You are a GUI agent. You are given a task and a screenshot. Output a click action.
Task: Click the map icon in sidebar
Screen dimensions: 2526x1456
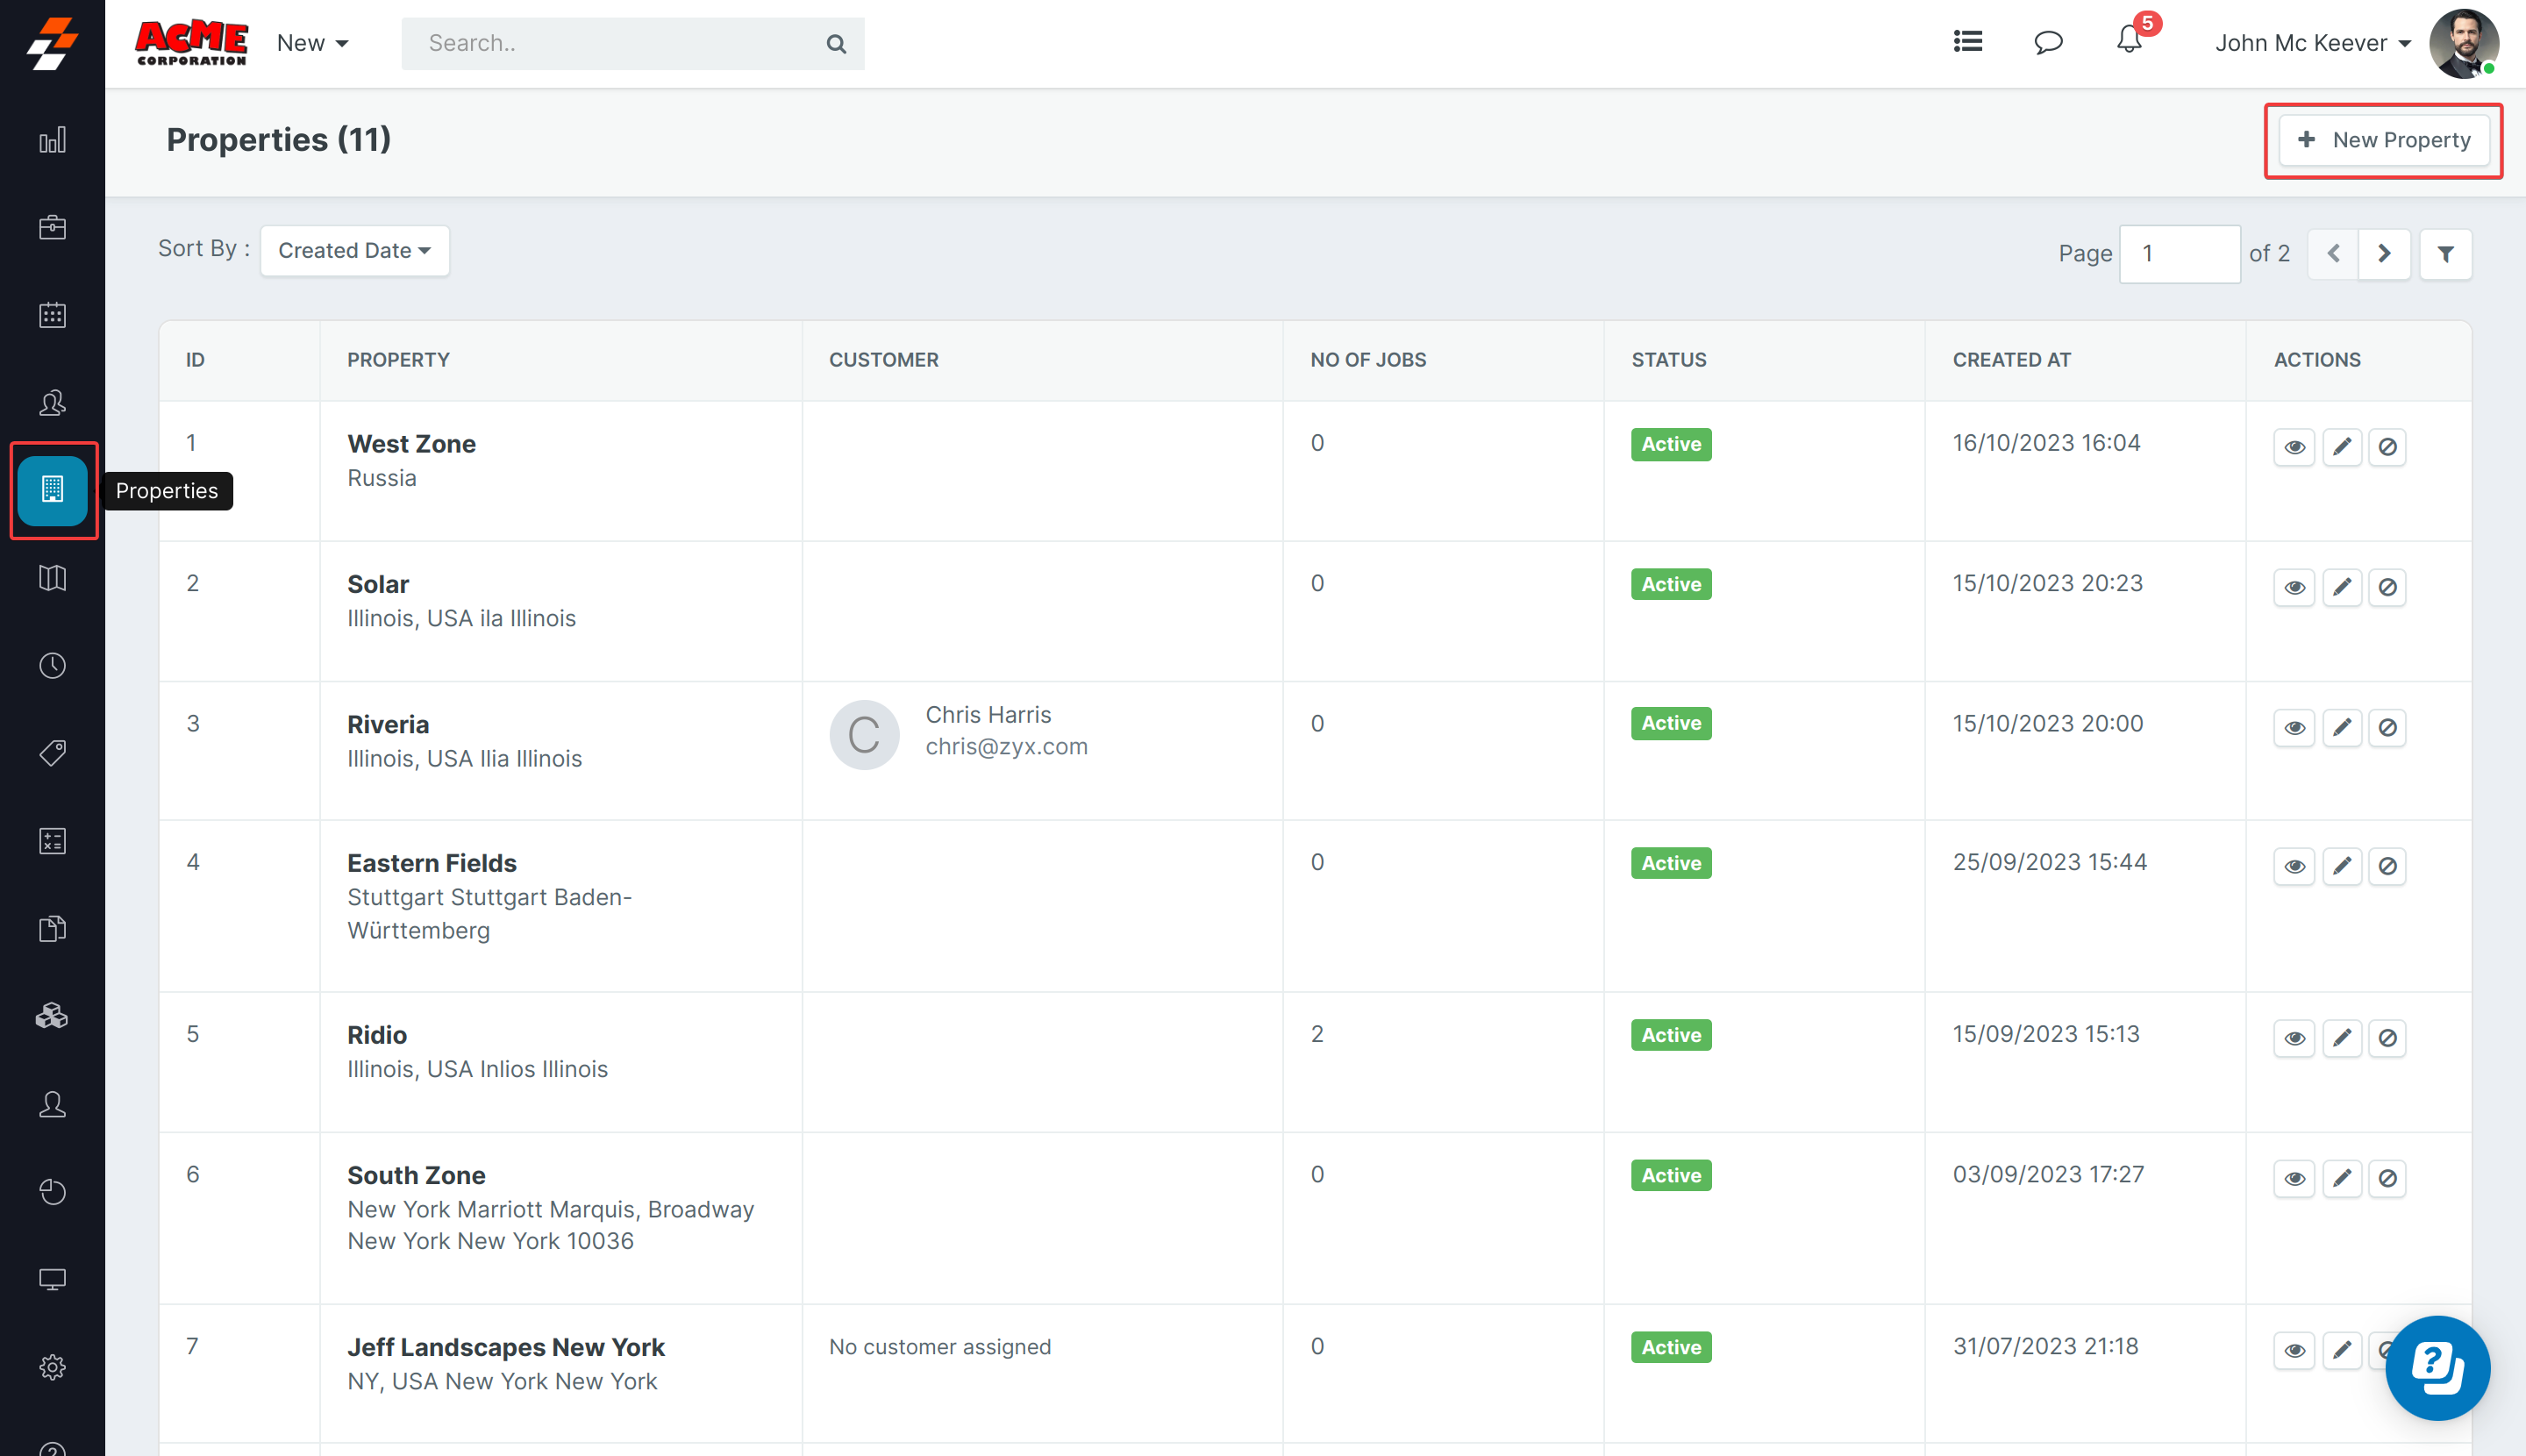point(52,578)
